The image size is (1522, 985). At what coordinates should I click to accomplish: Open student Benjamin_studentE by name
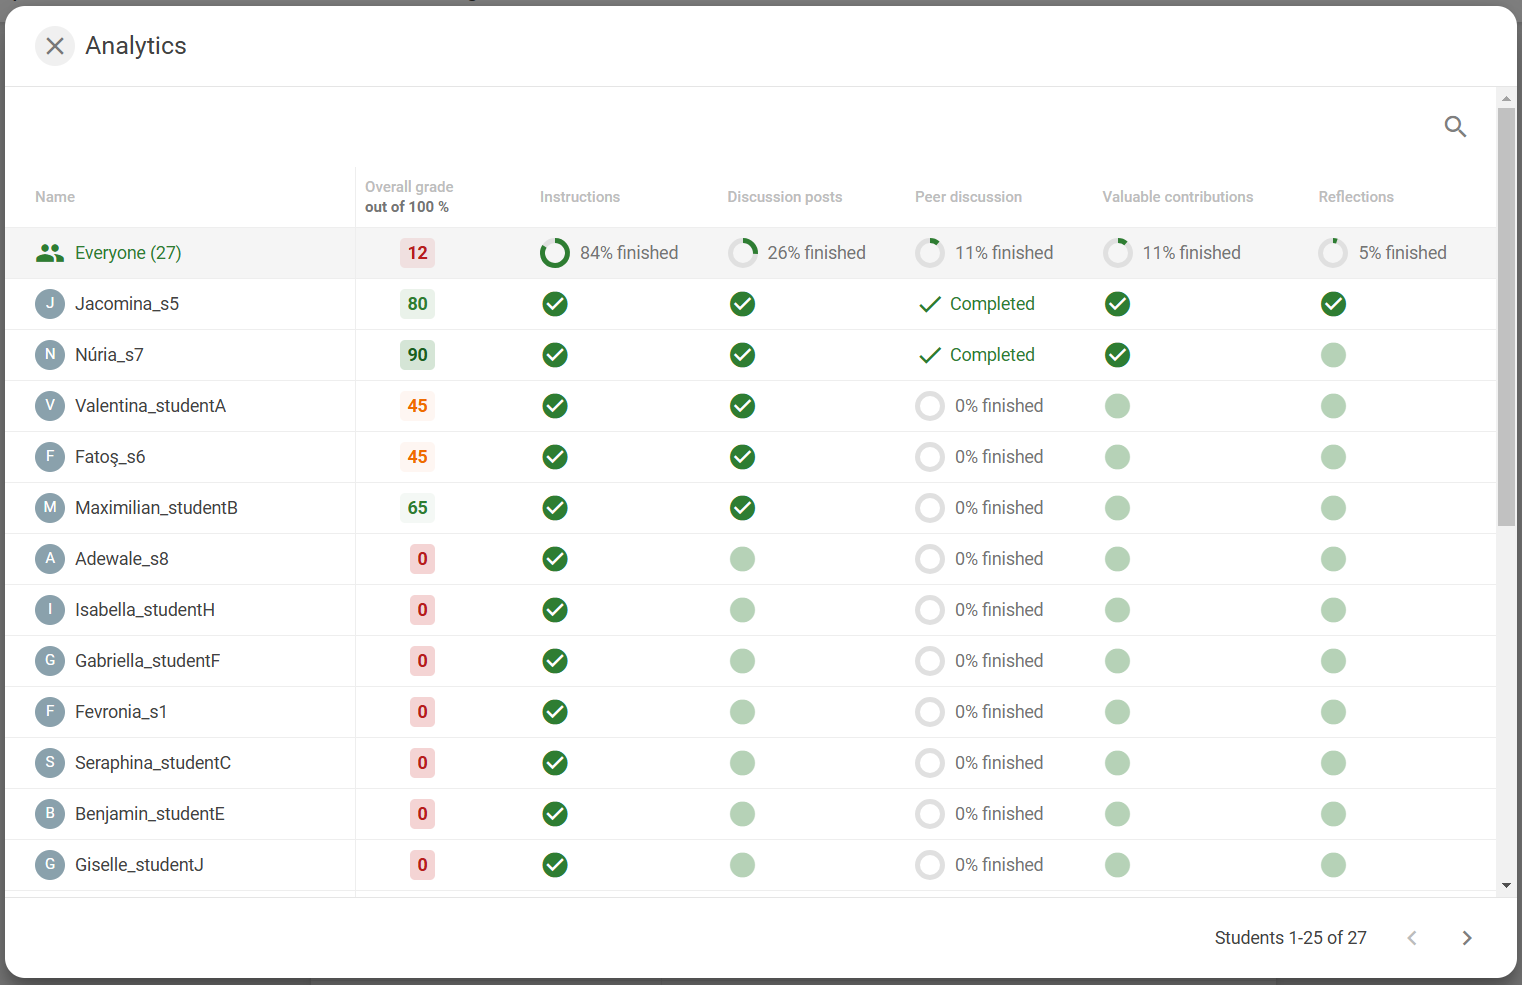pyautogui.click(x=150, y=814)
